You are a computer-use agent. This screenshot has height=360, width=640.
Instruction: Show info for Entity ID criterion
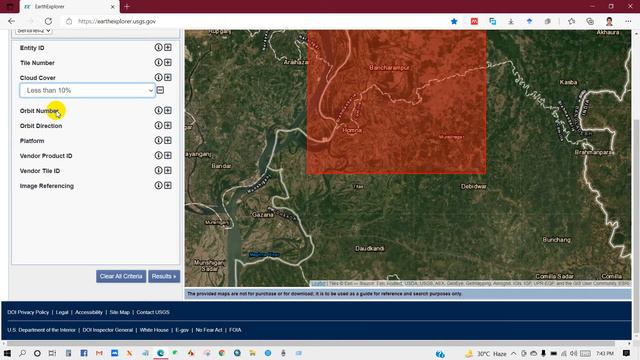point(158,47)
